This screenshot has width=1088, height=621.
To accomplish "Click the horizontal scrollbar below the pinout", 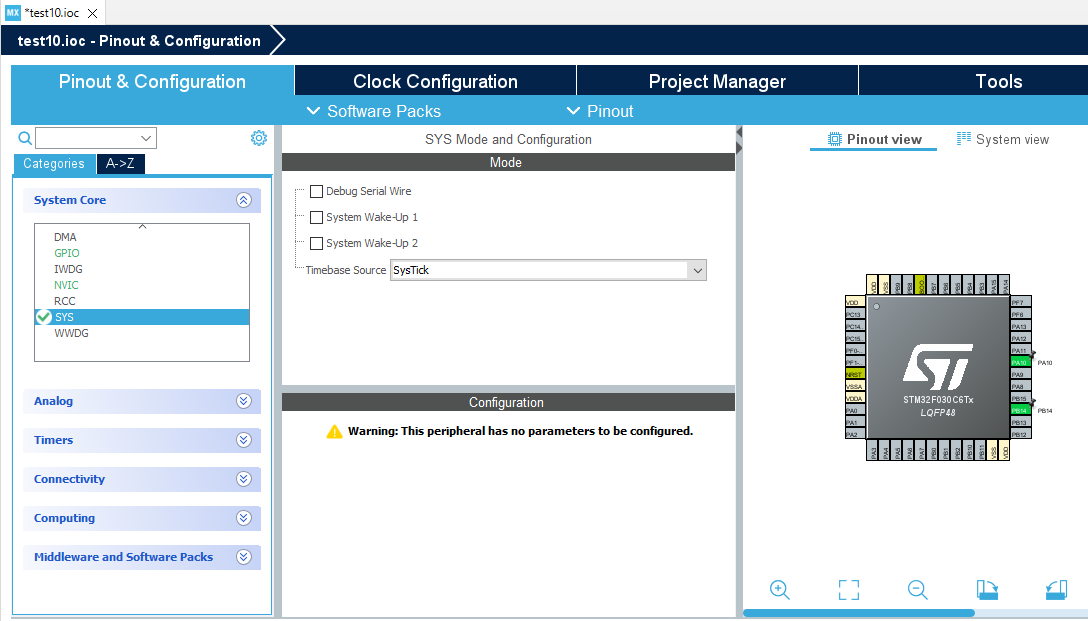I will point(860,611).
